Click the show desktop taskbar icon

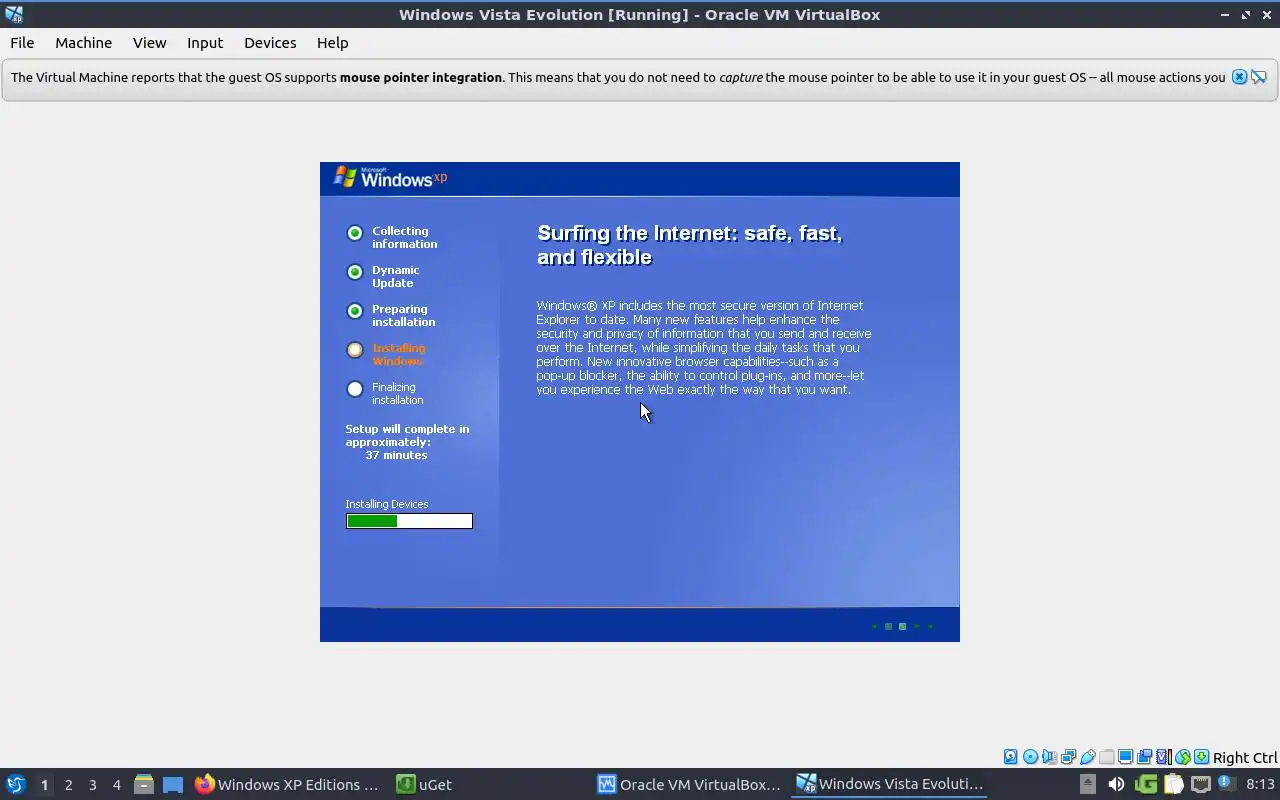click(x=173, y=784)
